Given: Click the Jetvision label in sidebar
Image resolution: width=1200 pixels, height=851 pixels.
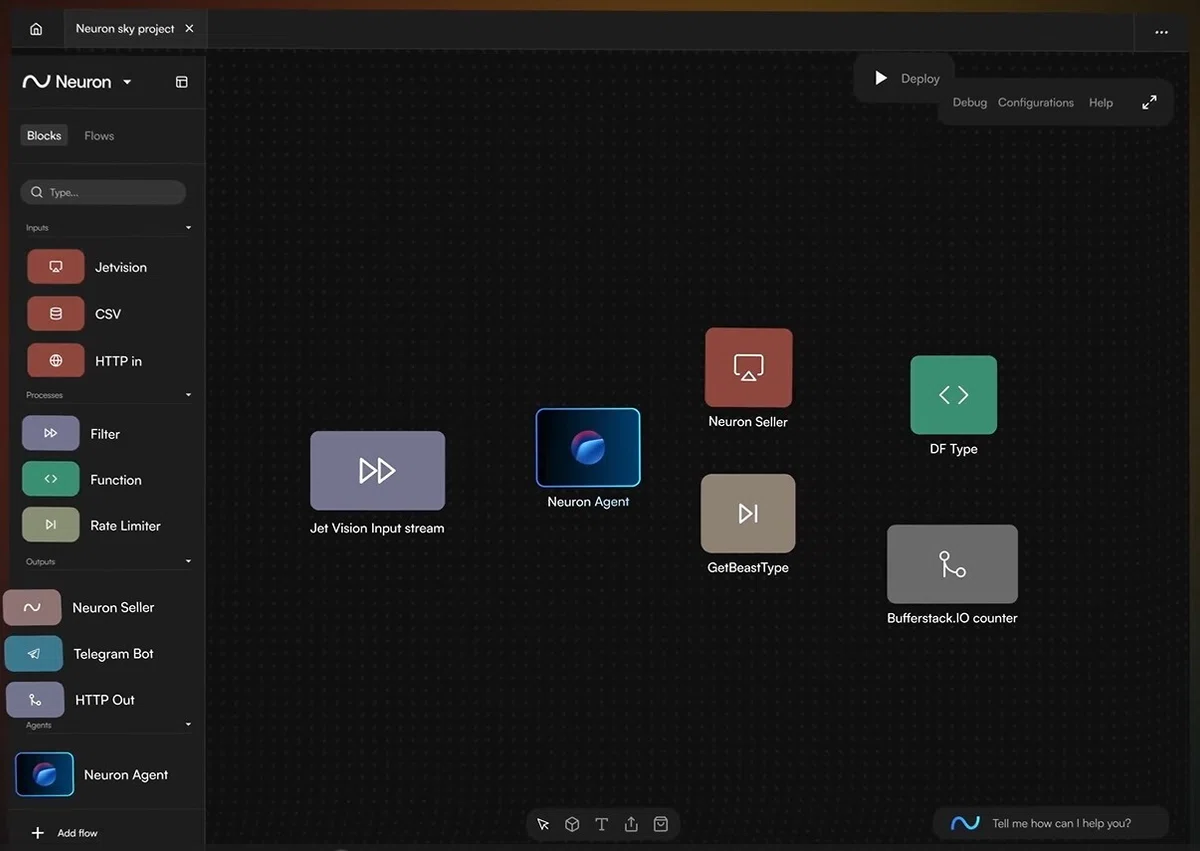Looking at the screenshot, I should [x=121, y=268].
